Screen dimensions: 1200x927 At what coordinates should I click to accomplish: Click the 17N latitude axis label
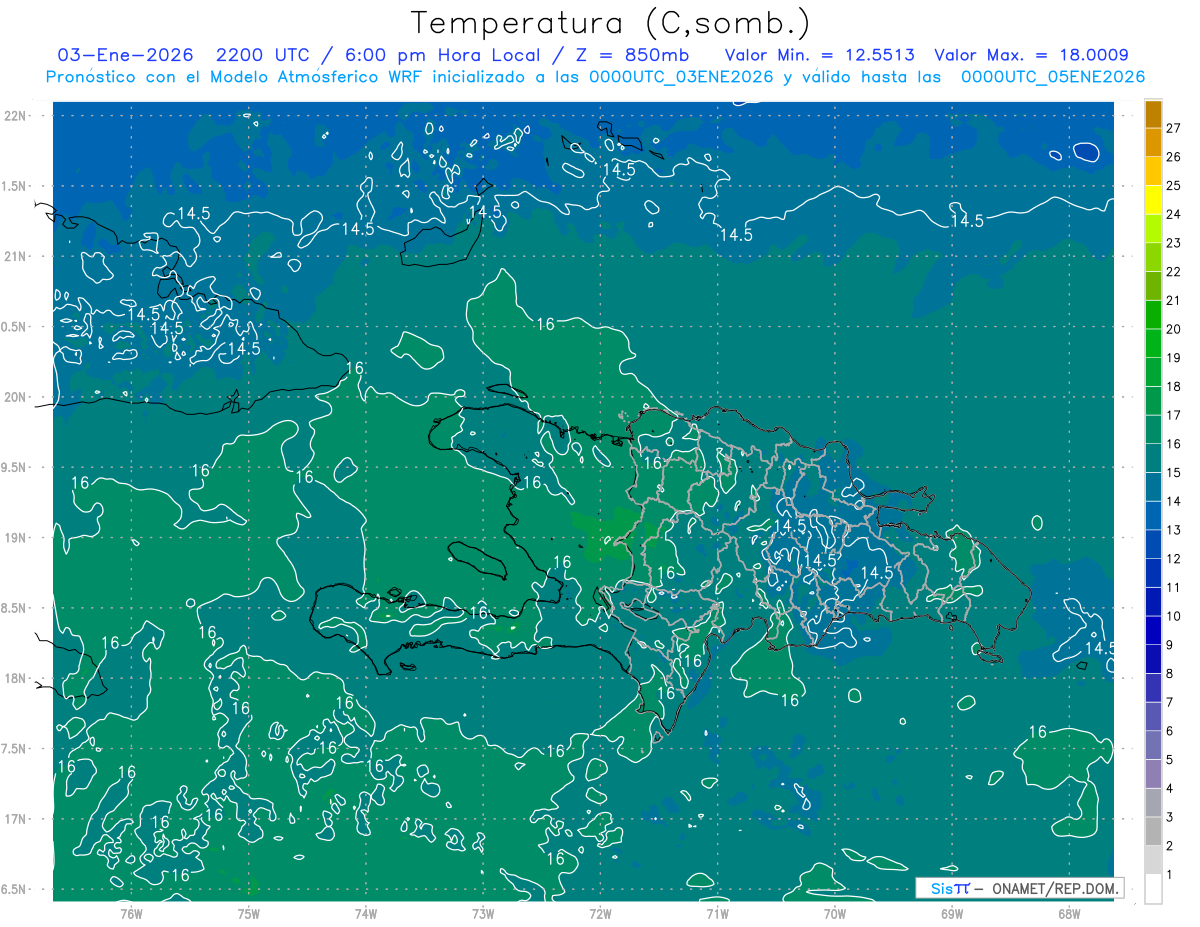(x=16, y=819)
